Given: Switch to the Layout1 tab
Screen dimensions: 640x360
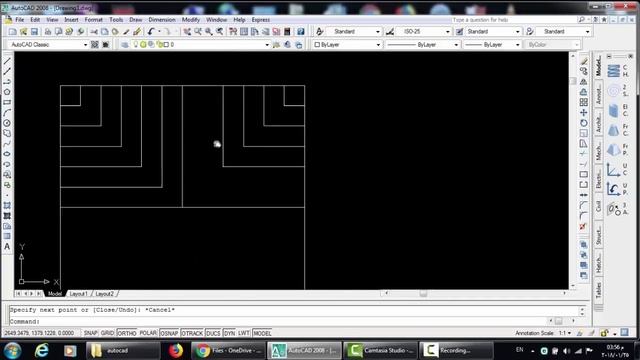Looking at the screenshot, I should (x=78, y=294).
